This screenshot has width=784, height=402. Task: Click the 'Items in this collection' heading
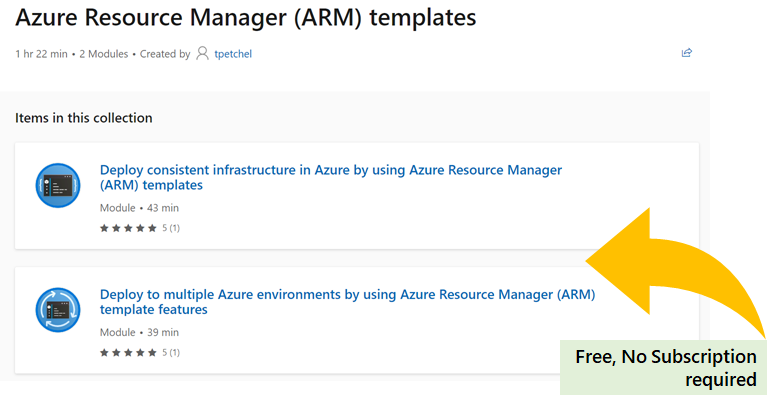pyautogui.click(x=84, y=118)
